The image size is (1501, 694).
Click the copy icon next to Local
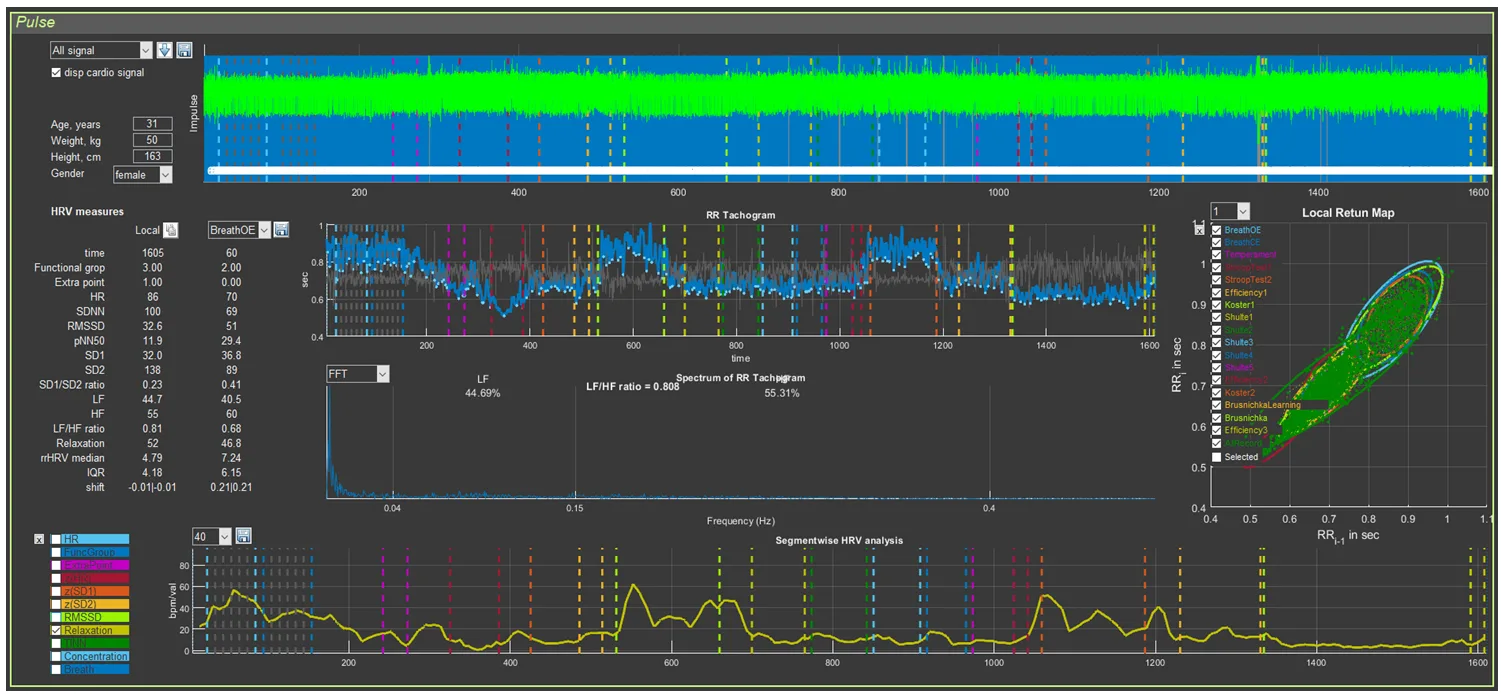click(170, 230)
